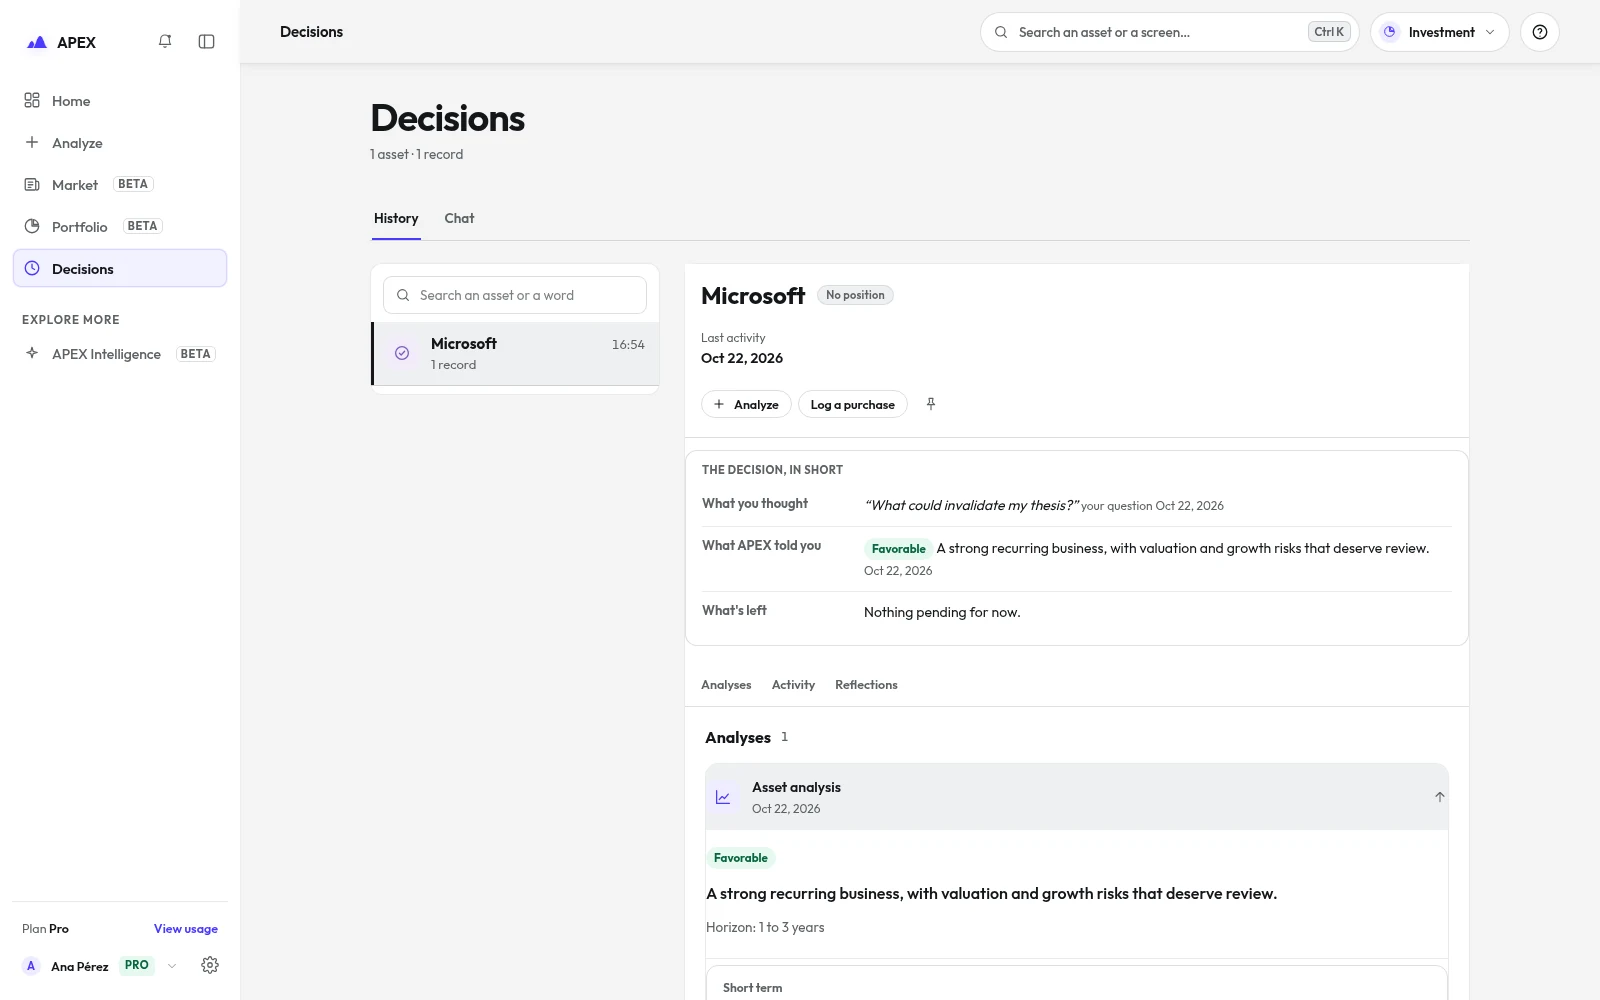The image size is (1600, 1000).
Task: Open View usage link
Action: tap(186, 929)
